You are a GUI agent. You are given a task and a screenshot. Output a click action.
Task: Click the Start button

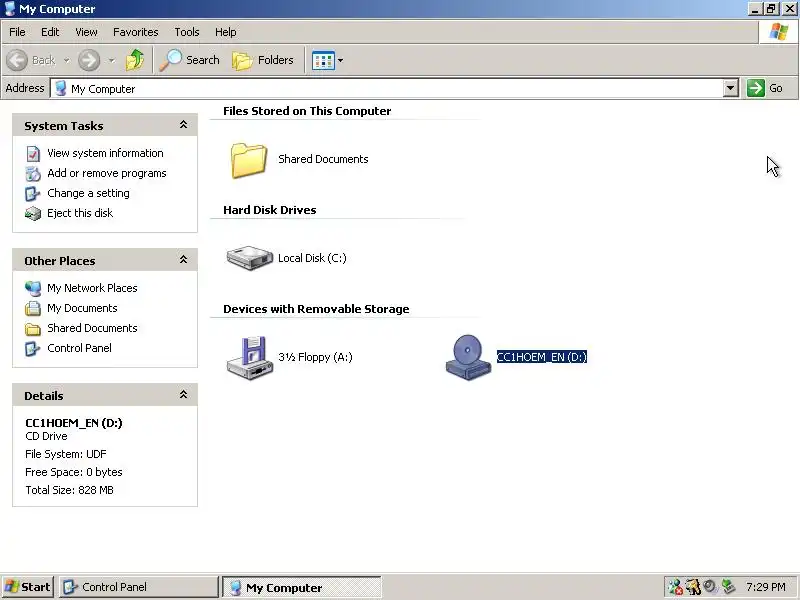click(x=28, y=587)
